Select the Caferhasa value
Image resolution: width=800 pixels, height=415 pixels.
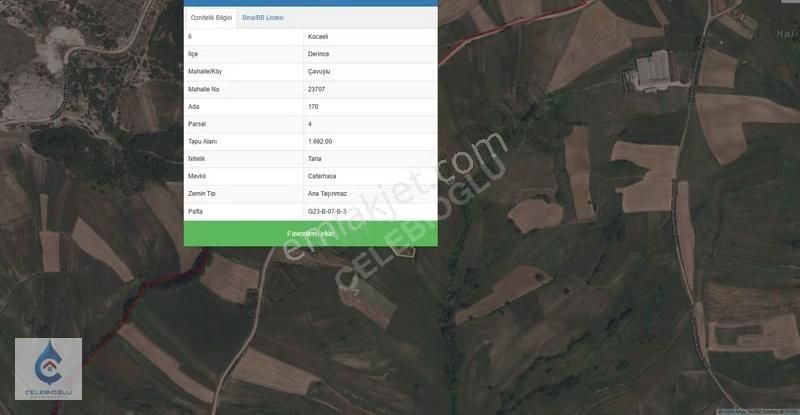322,176
